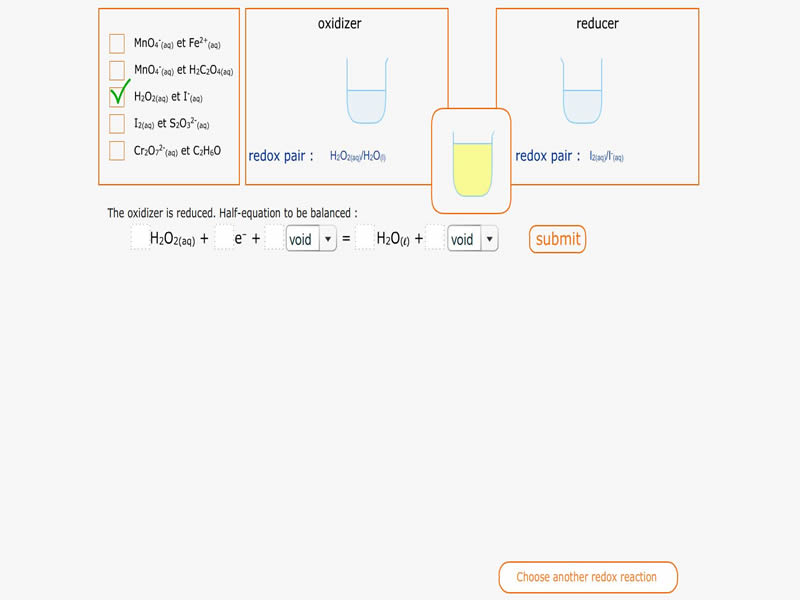Check the Cr2O7 2- et C2H6O checkbox
This screenshot has height=600, width=800.
point(117,151)
